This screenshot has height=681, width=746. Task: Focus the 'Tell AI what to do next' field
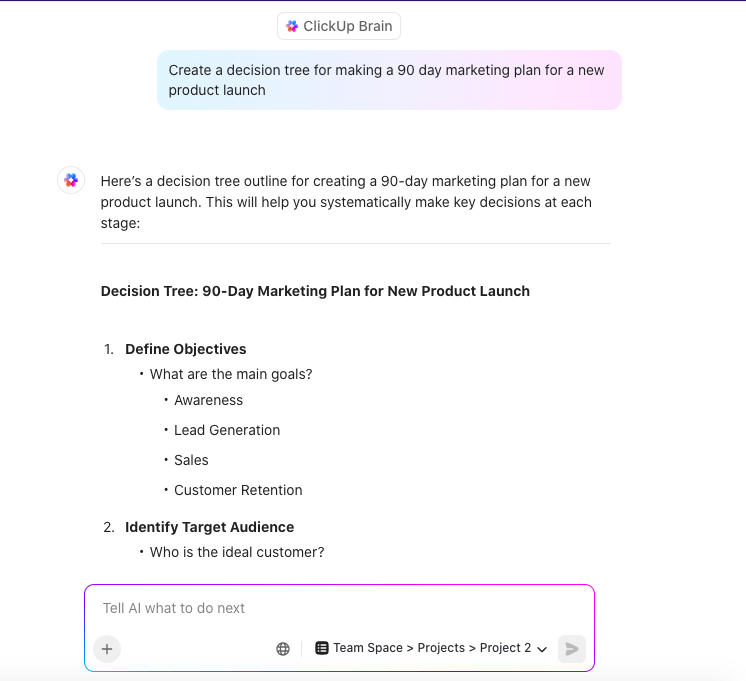(340, 609)
